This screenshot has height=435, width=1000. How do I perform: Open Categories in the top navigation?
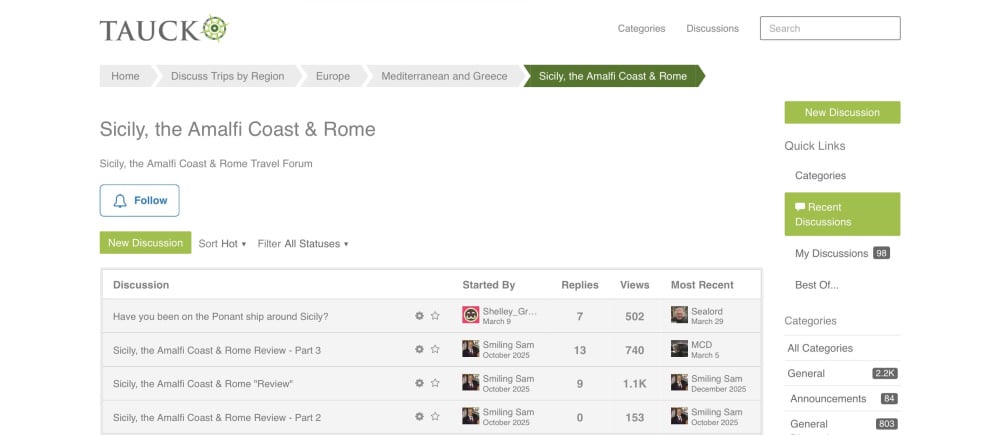coord(642,29)
